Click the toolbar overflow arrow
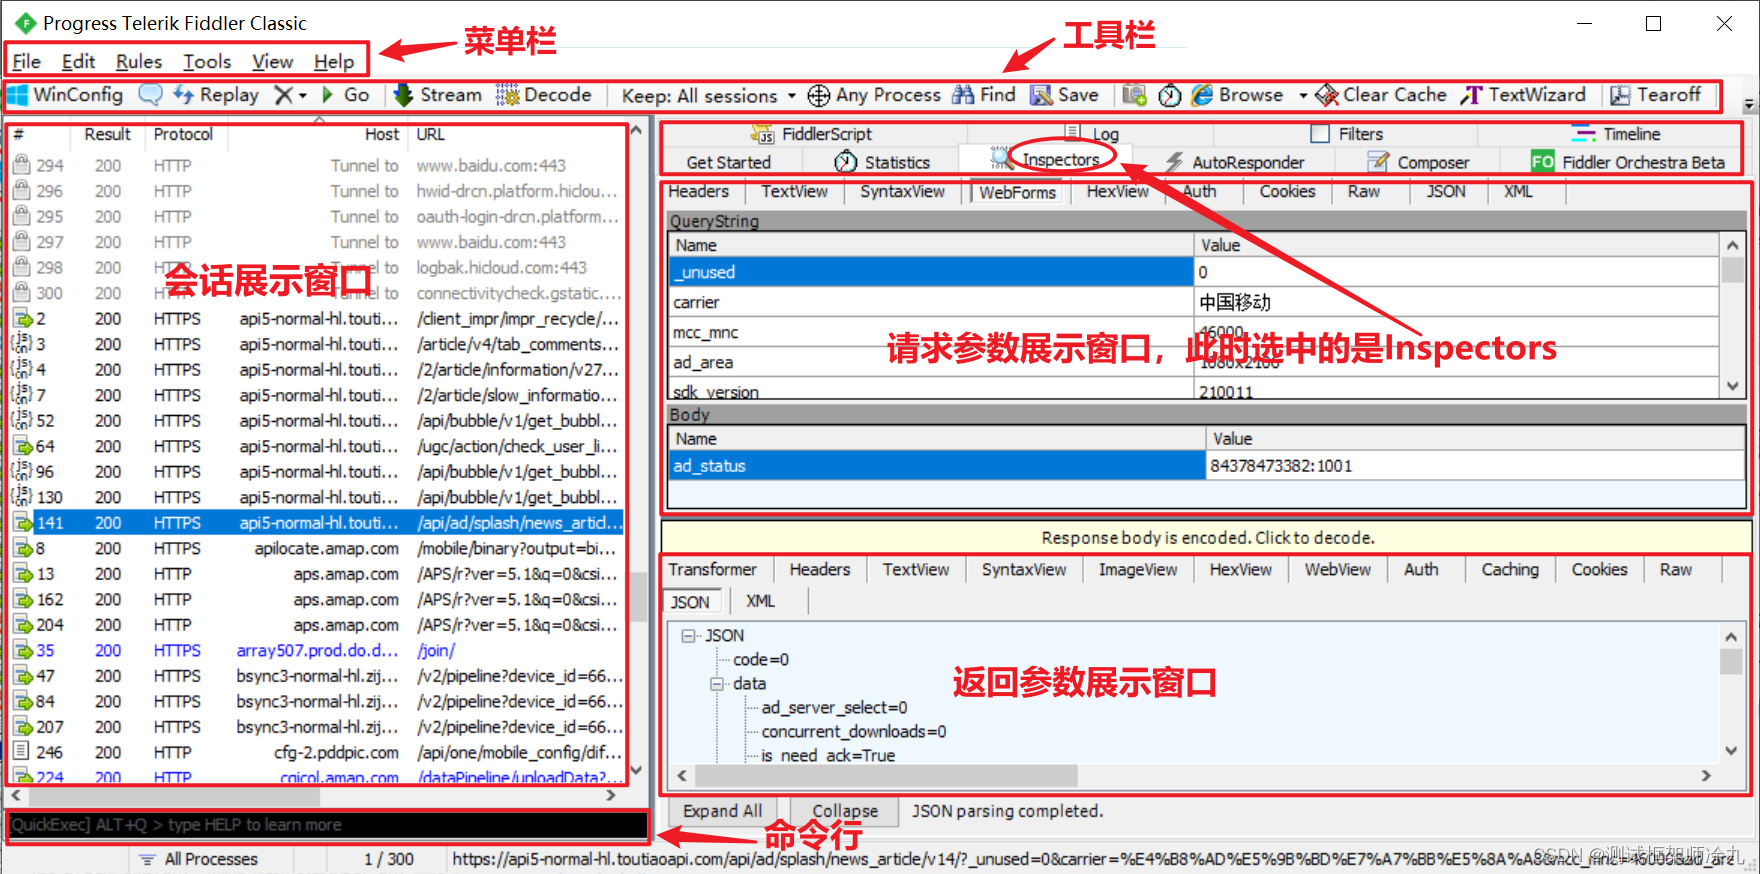The image size is (1760, 874). [x=1749, y=104]
